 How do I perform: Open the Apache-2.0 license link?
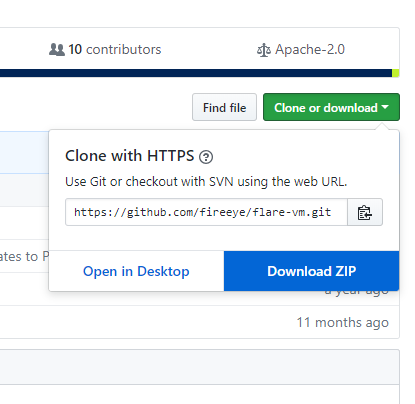point(310,50)
